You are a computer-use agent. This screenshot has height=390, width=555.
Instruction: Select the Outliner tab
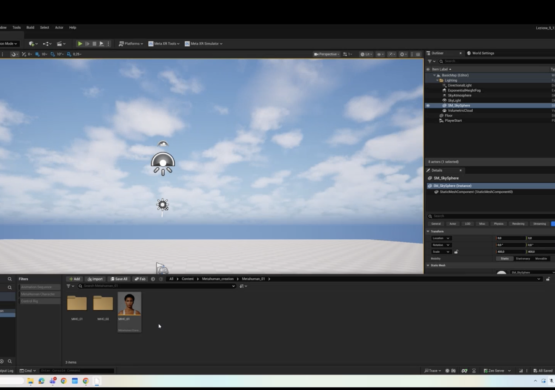point(438,53)
